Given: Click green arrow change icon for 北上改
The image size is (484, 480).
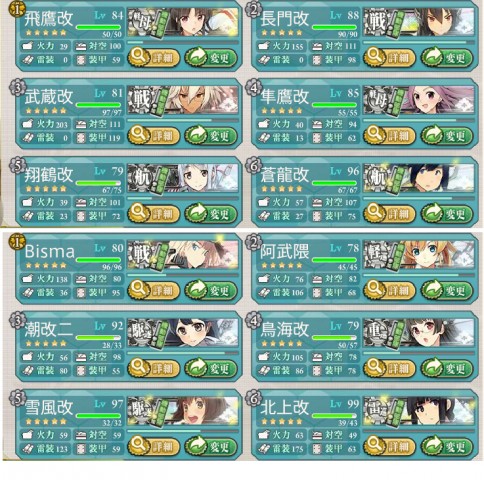Looking at the screenshot, I should coord(432,446).
